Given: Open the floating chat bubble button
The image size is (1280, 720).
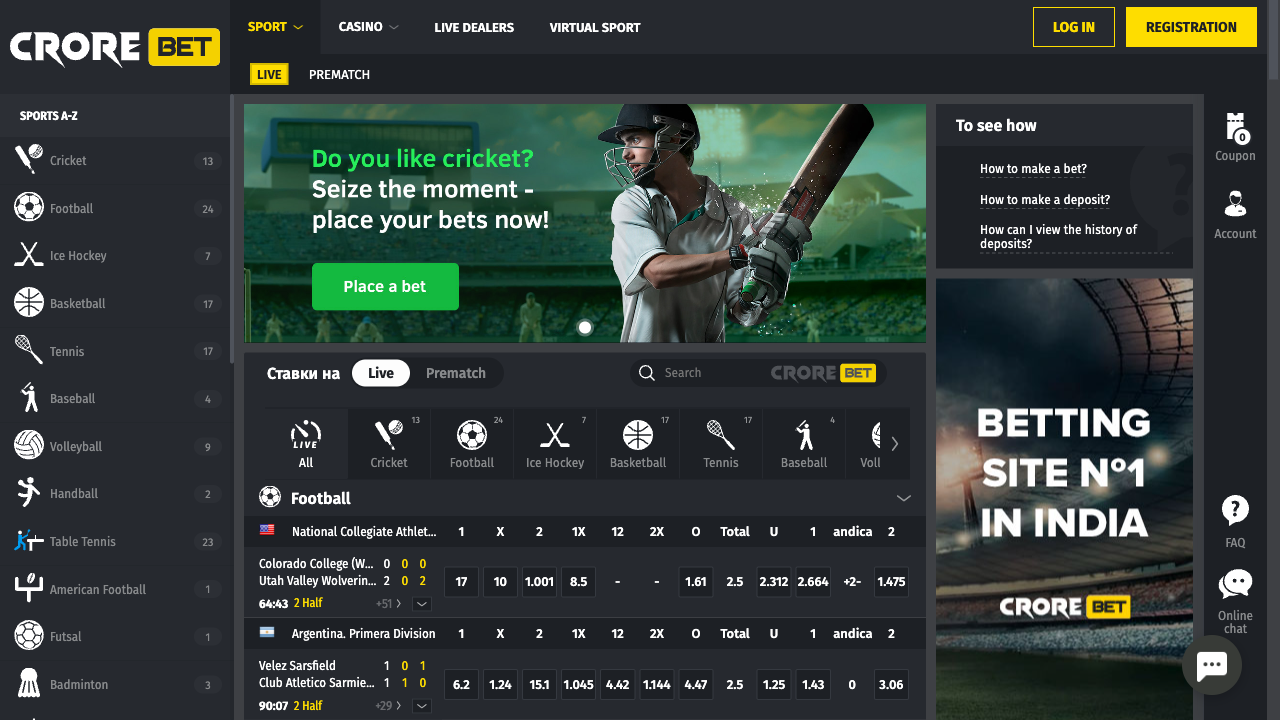Looking at the screenshot, I should point(1212,665).
